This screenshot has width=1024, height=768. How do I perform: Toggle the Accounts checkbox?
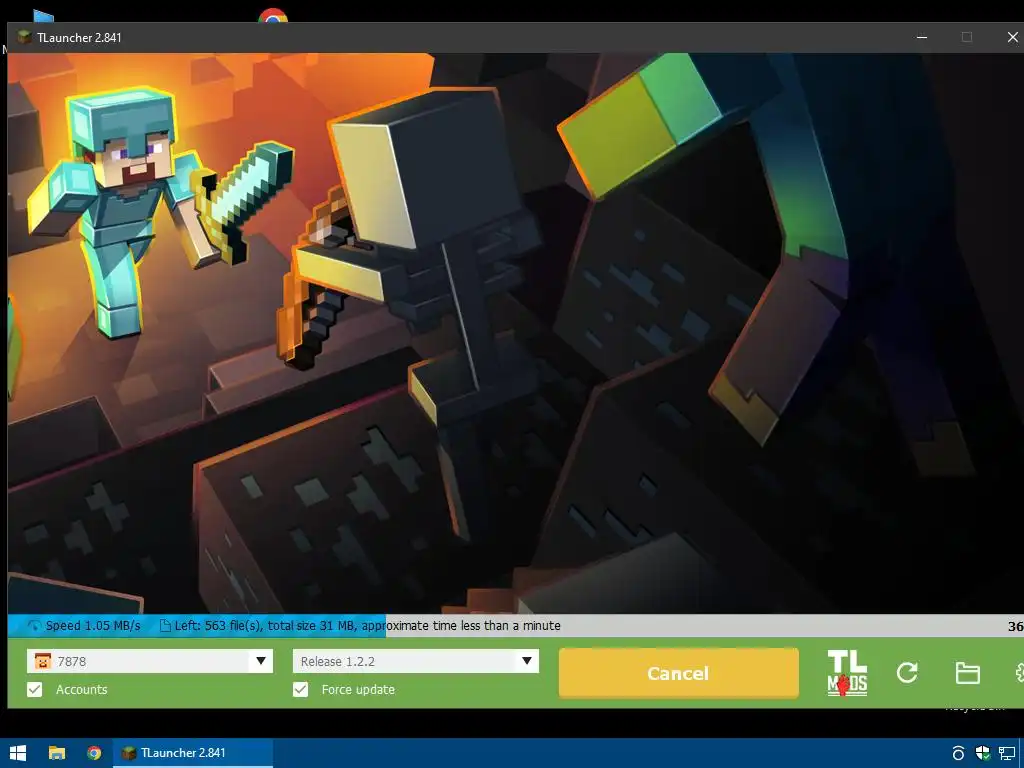(35, 690)
